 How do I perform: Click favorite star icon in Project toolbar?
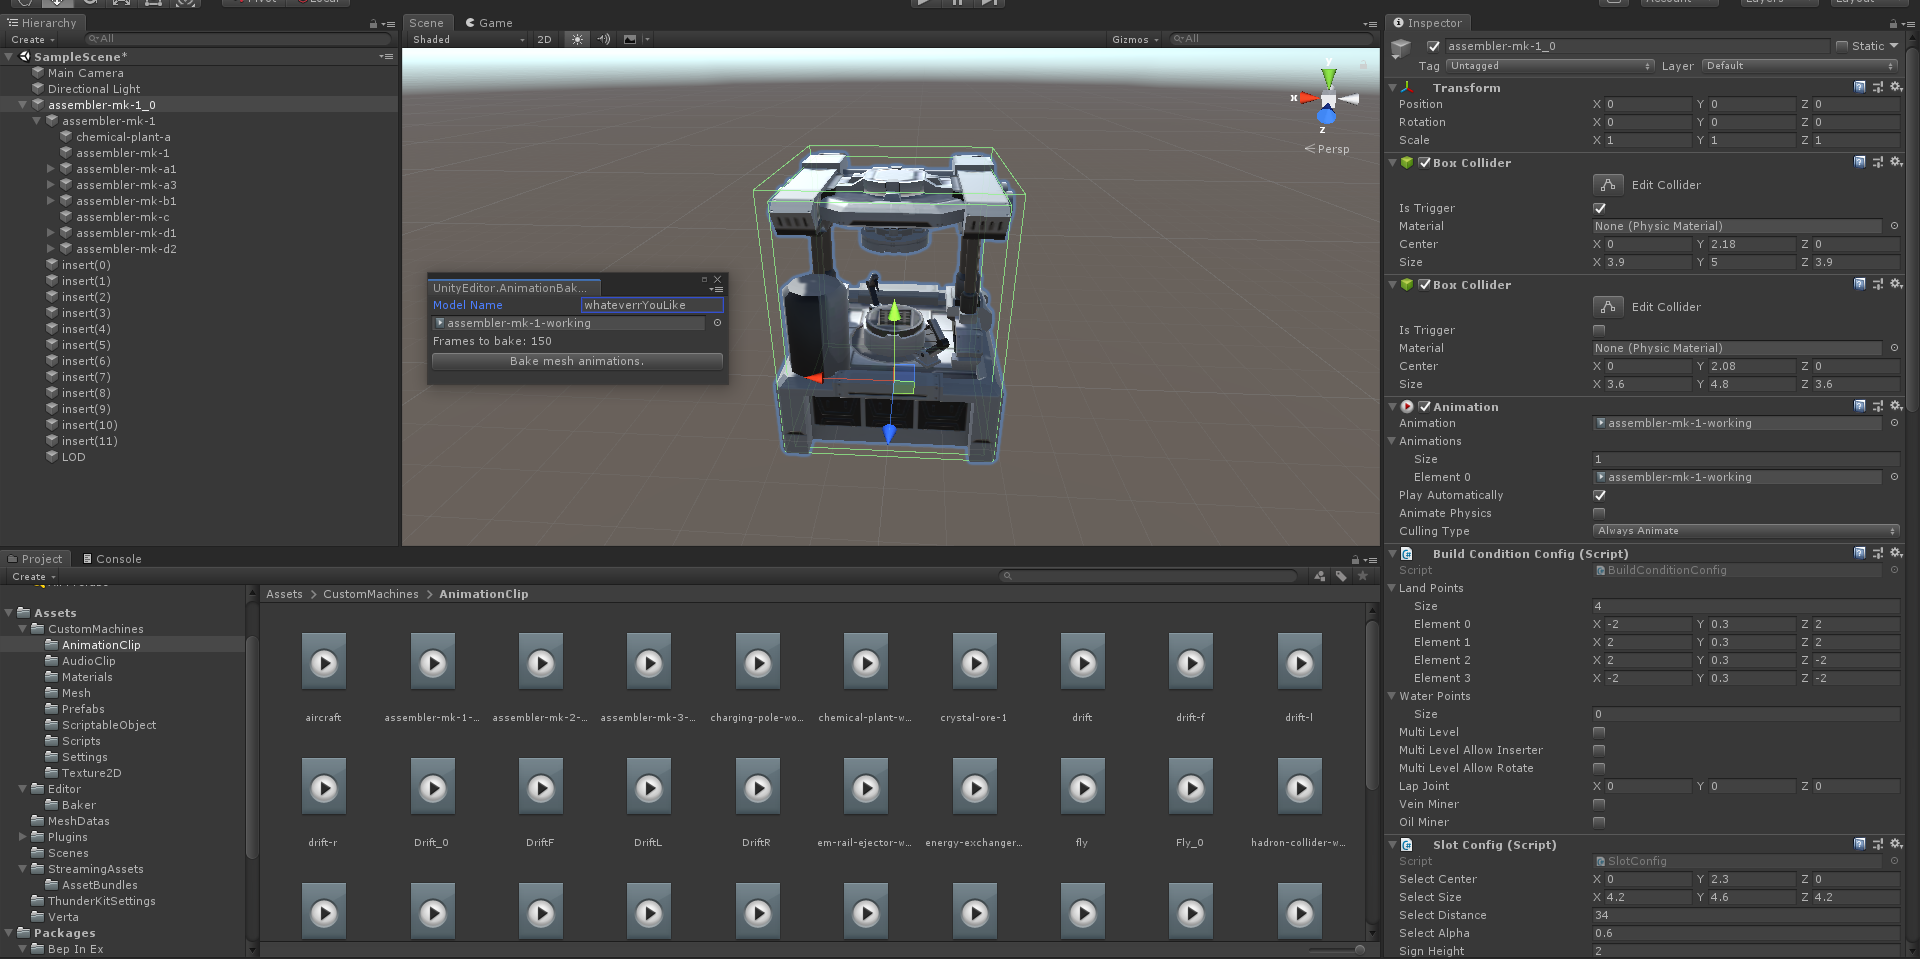pyautogui.click(x=1362, y=576)
